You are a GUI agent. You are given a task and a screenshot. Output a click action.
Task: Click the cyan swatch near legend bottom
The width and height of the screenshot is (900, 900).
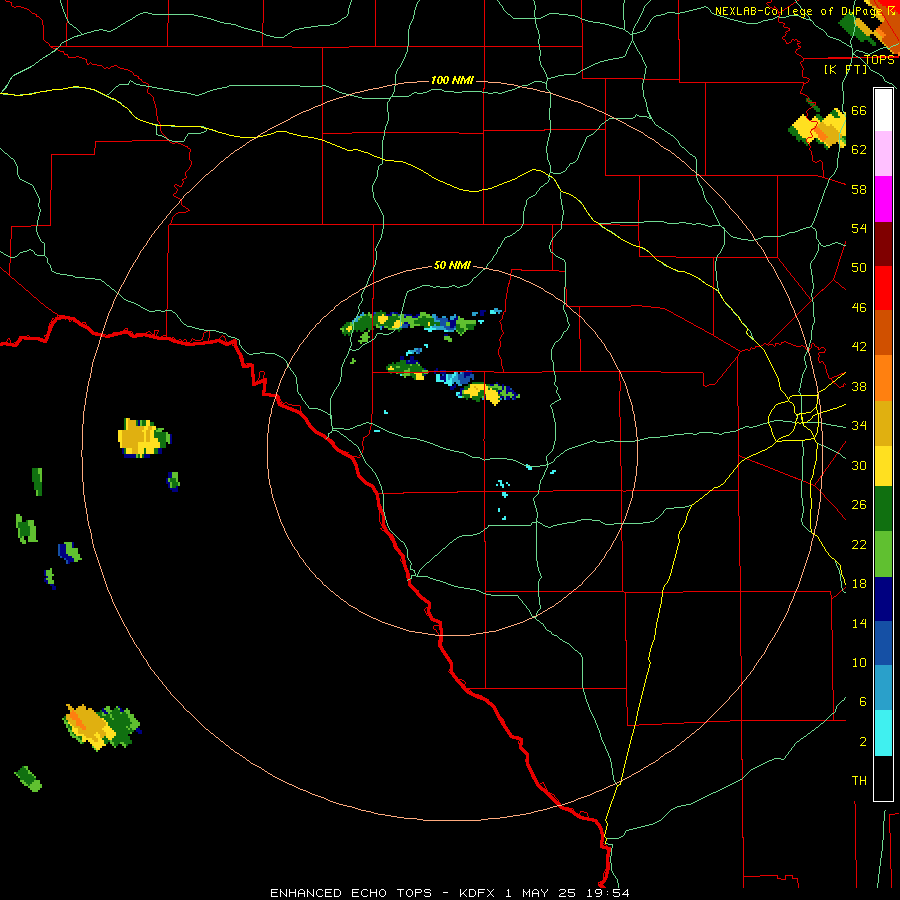pyautogui.click(x=883, y=734)
